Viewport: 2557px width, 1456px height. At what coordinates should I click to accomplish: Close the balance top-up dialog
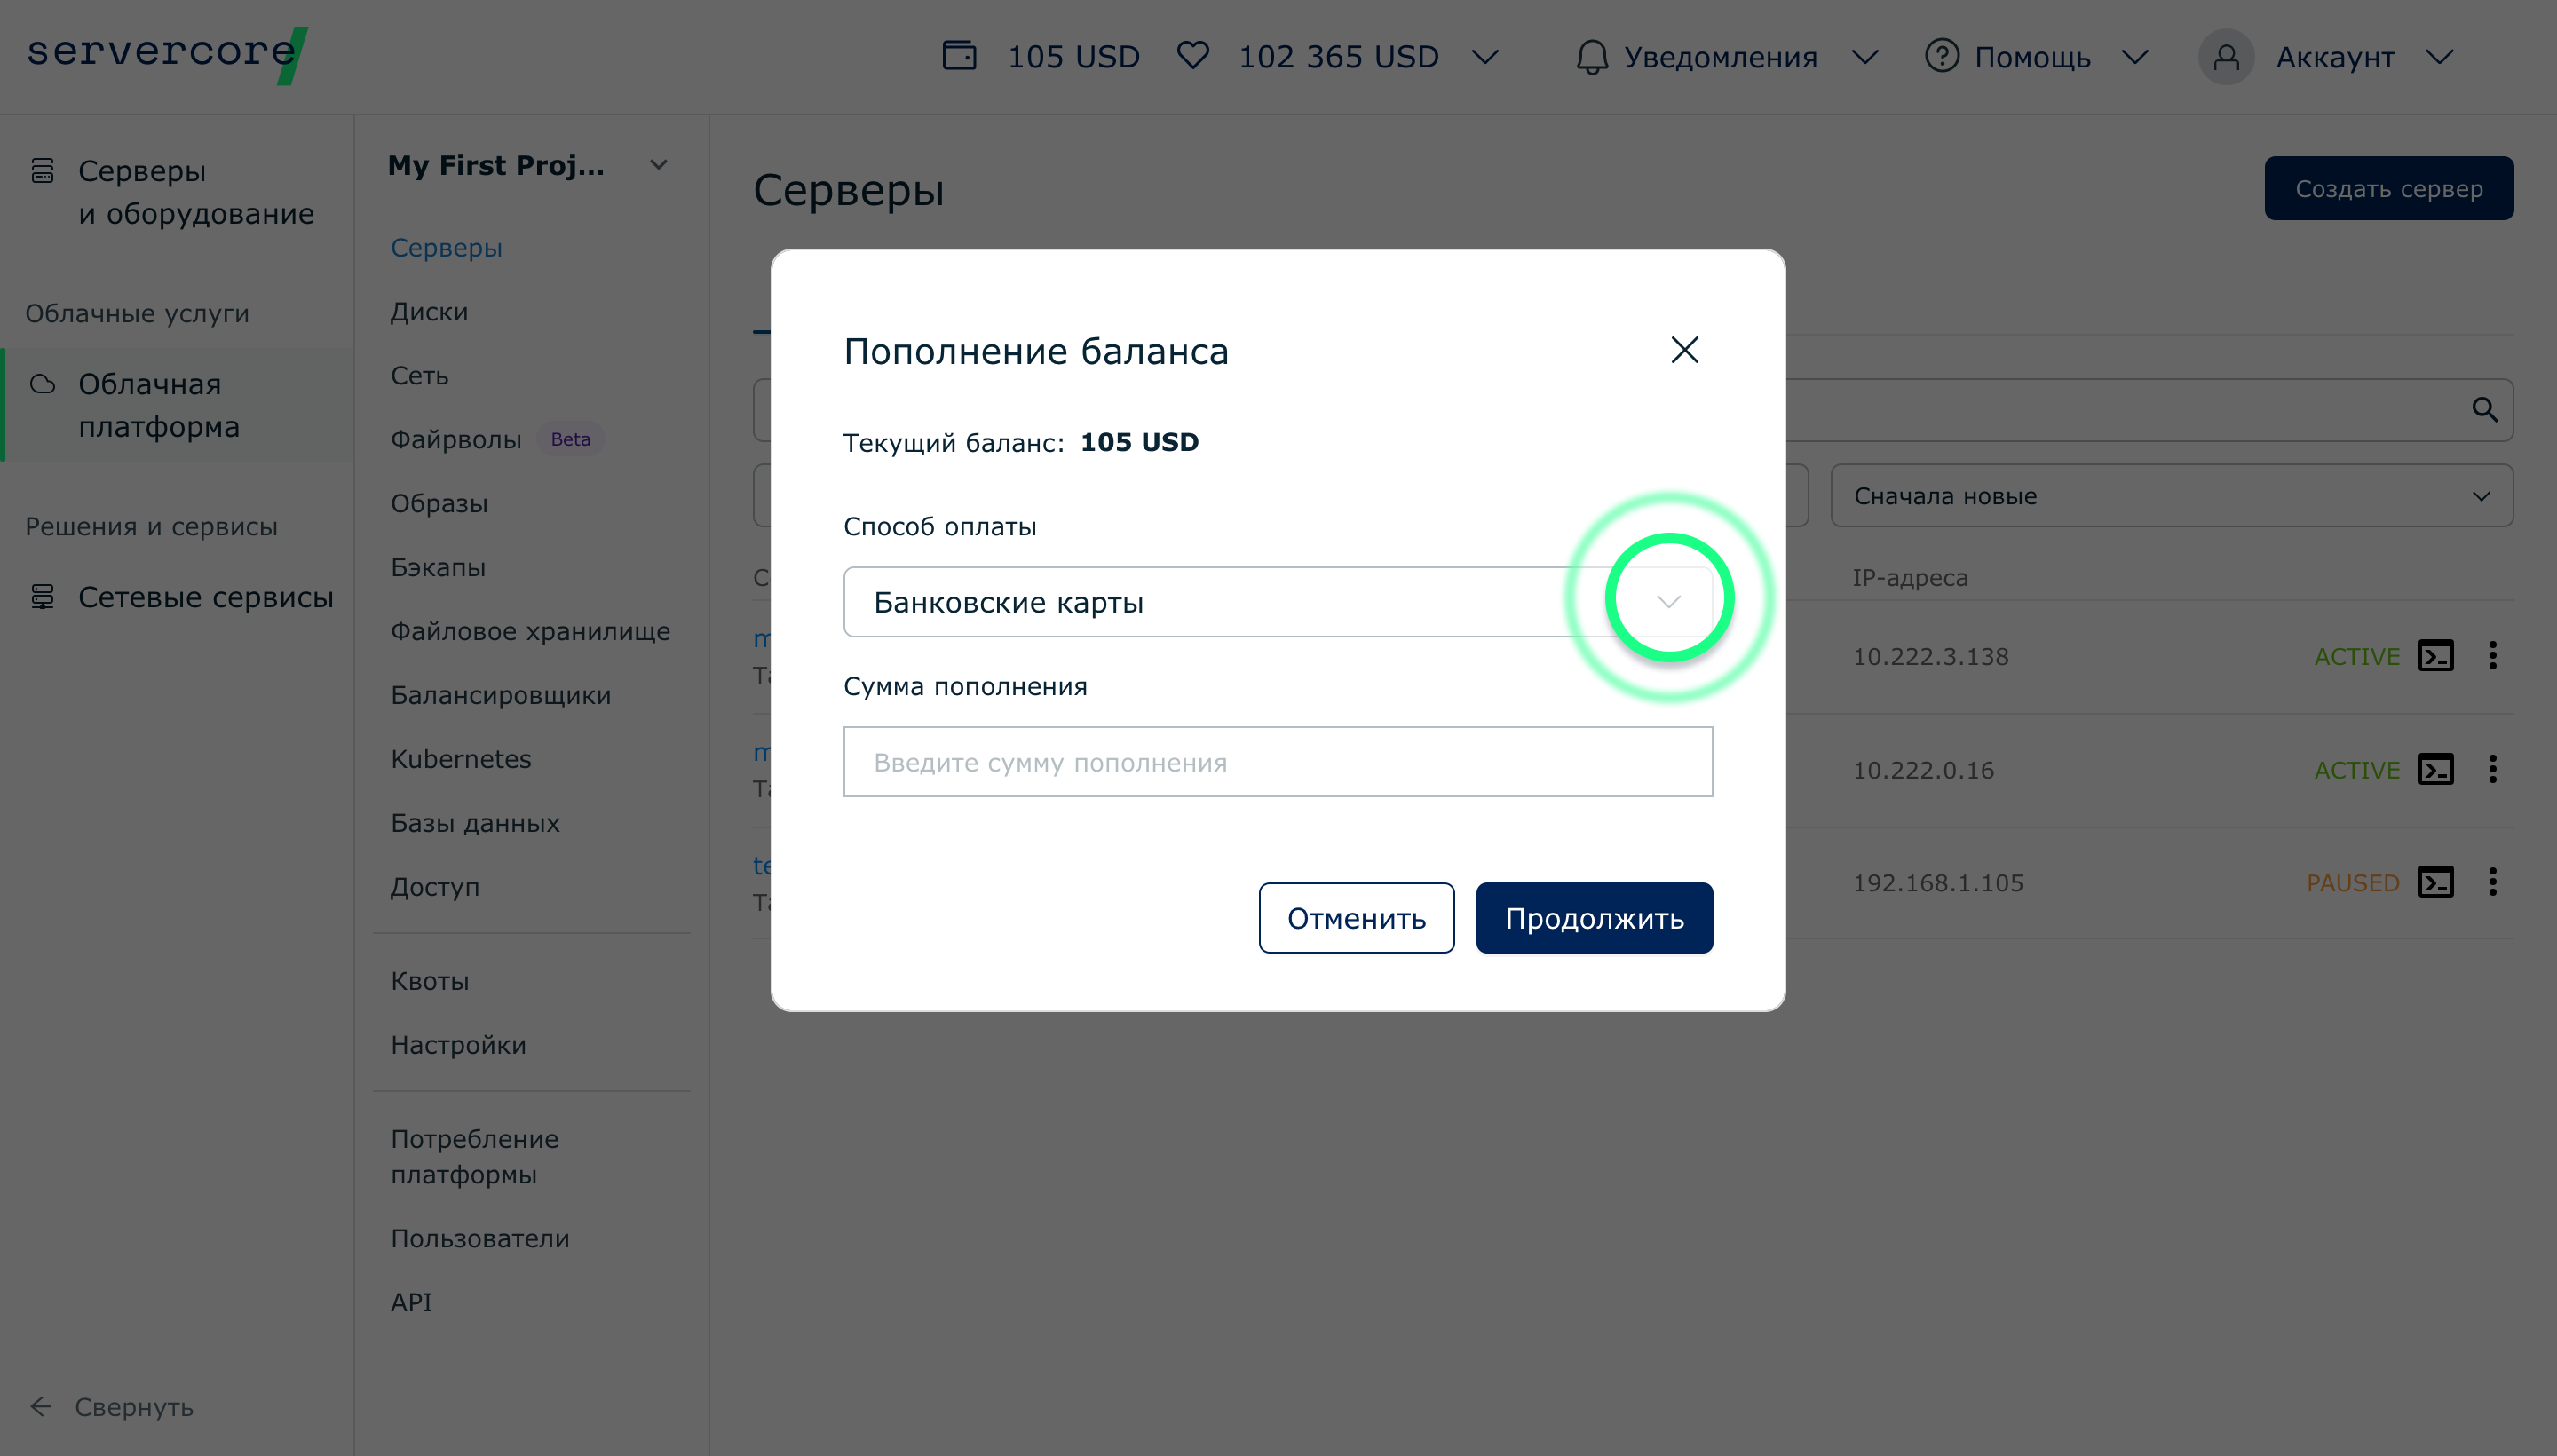(1685, 350)
